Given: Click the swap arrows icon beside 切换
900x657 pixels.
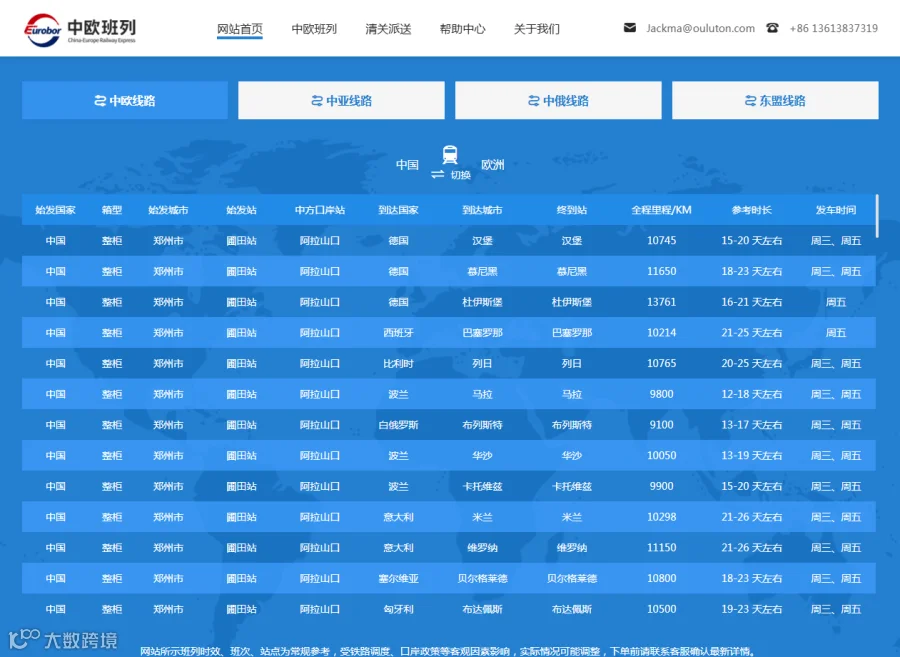Looking at the screenshot, I should tap(437, 174).
